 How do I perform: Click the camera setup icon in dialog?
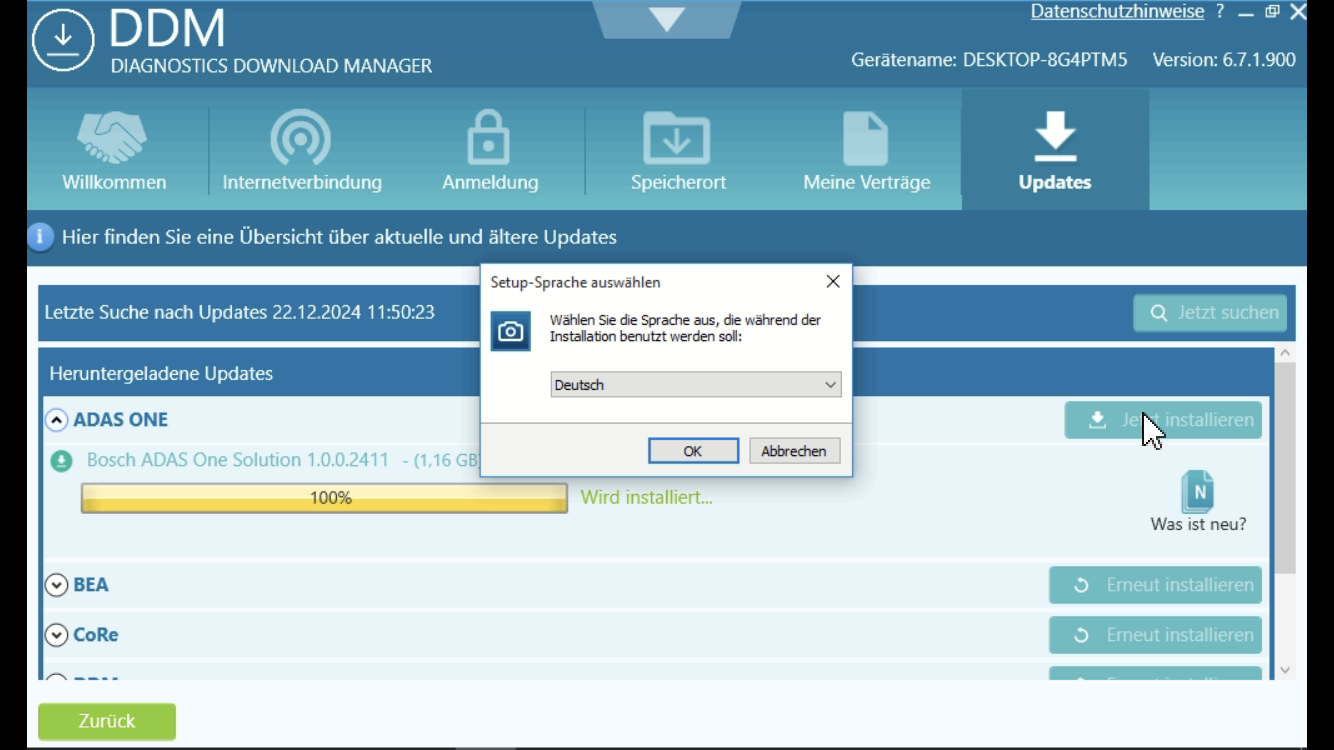511,331
